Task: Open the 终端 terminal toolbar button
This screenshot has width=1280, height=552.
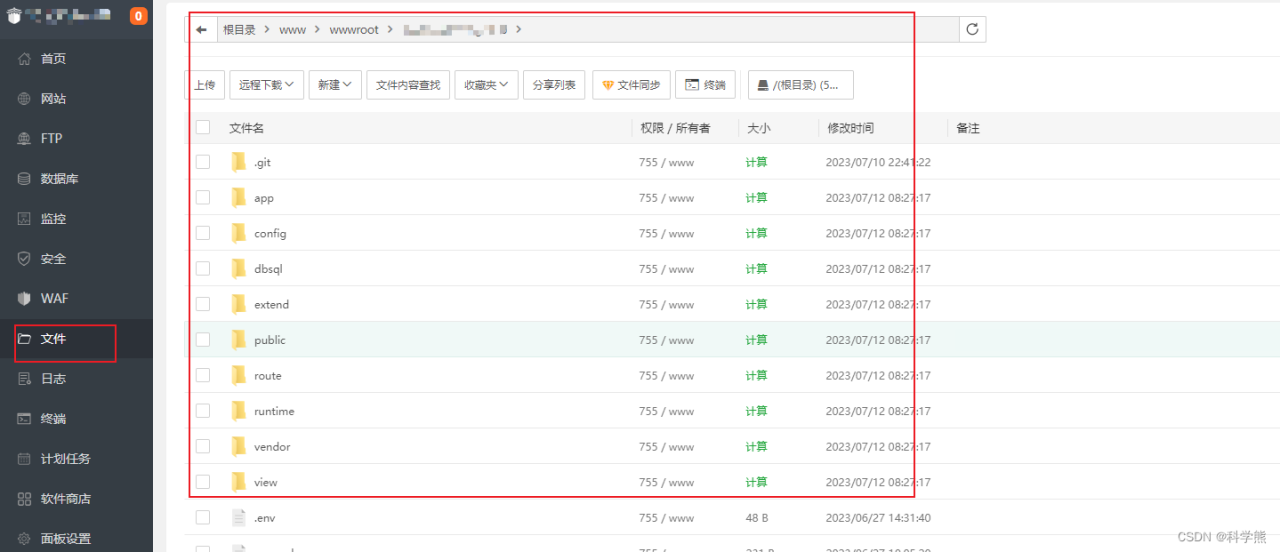Action: click(x=706, y=85)
